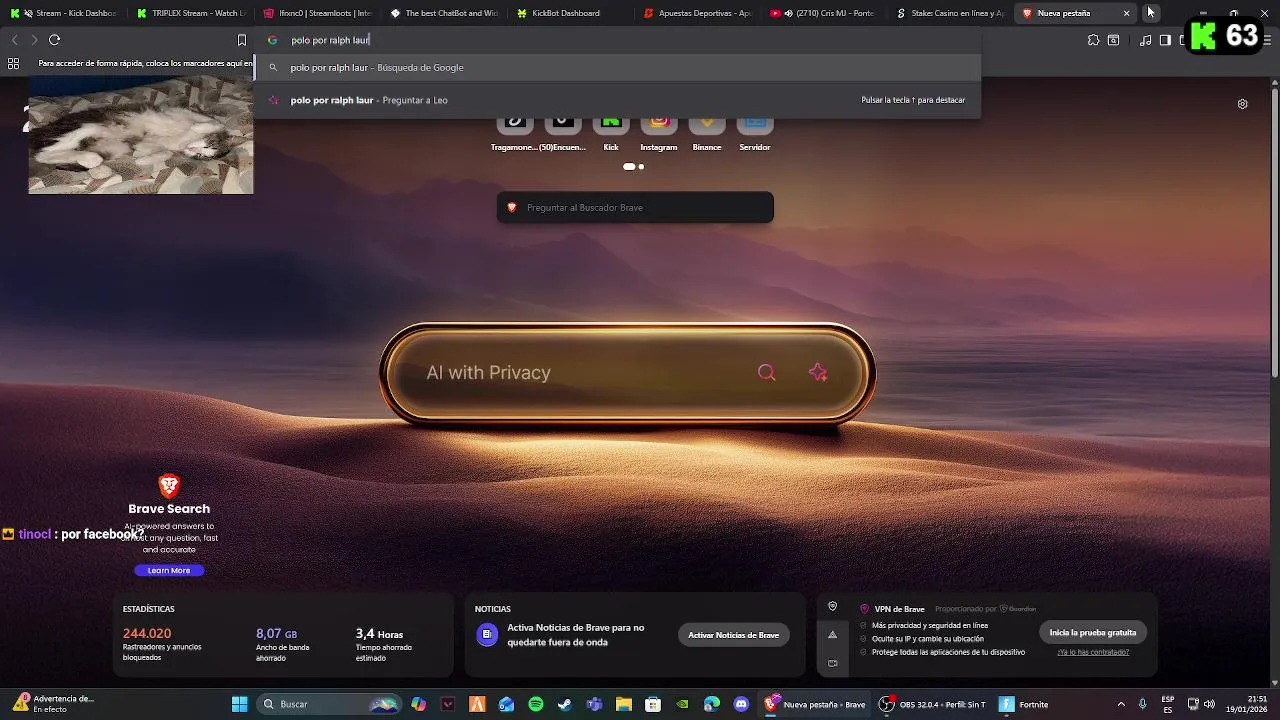
Task: Open Discord from the Windows taskbar
Action: tap(741, 704)
